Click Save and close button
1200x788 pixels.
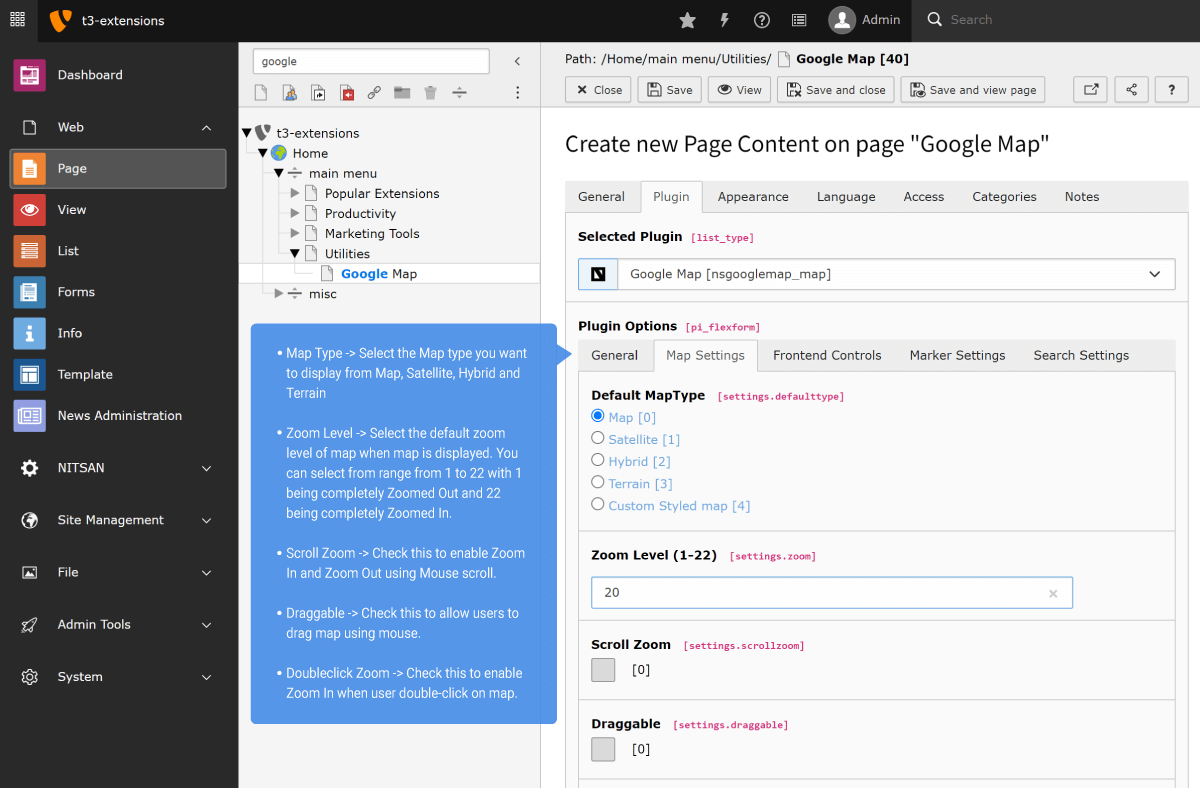[x=837, y=90]
